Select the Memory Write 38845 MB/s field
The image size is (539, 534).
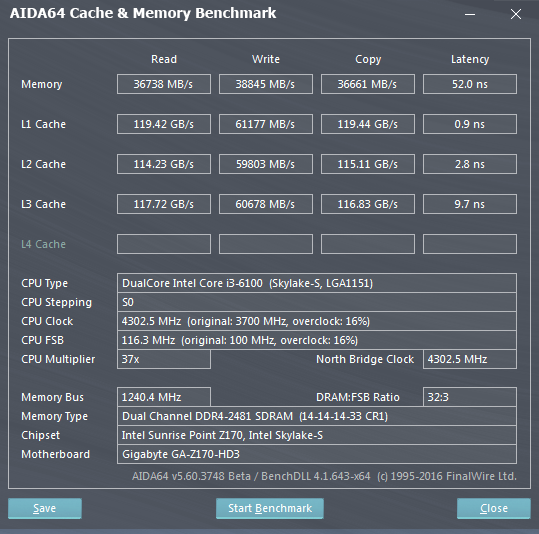pos(266,84)
